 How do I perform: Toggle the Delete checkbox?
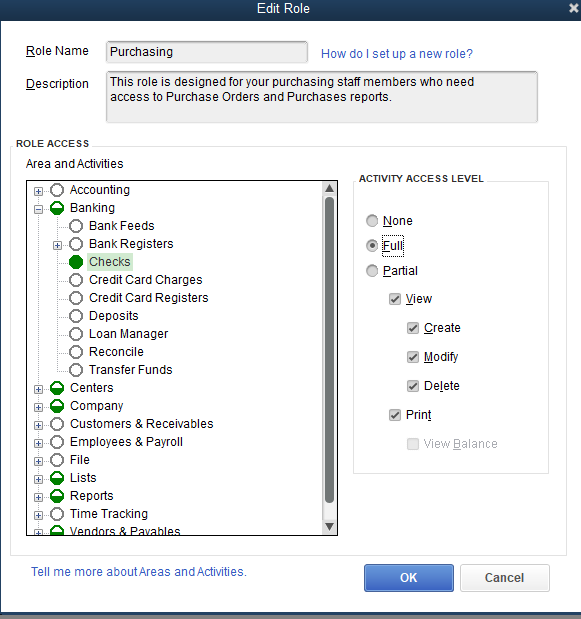(x=413, y=386)
